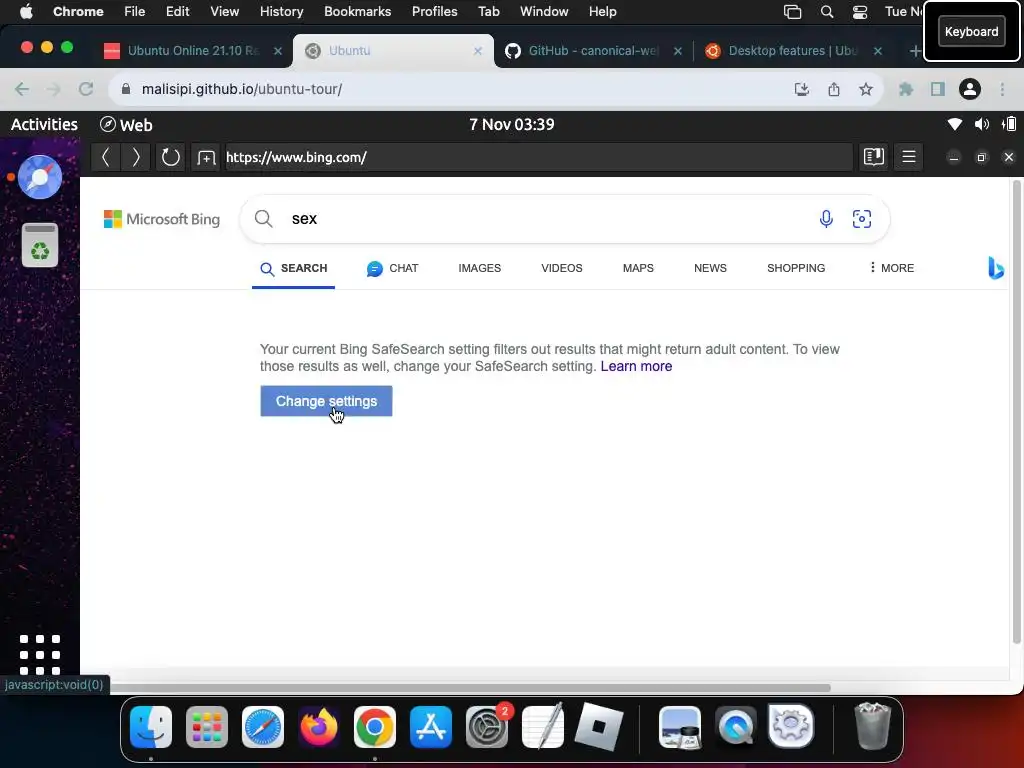This screenshot has height=768, width=1024.
Task: Open the Web app menu in Ubuntu top bar
Action: (x=126, y=125)
